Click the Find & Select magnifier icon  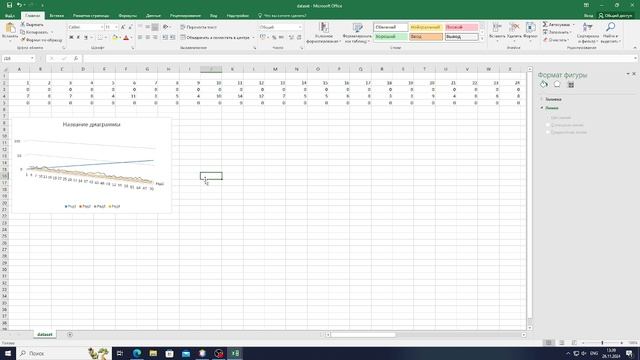click(611, 28)
